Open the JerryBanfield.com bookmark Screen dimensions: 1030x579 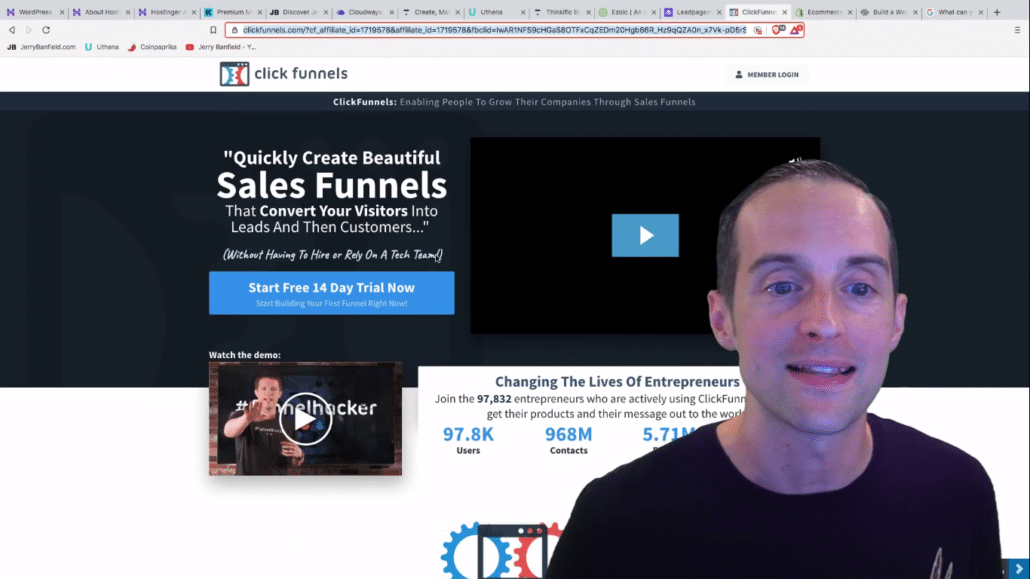point(41,47)
